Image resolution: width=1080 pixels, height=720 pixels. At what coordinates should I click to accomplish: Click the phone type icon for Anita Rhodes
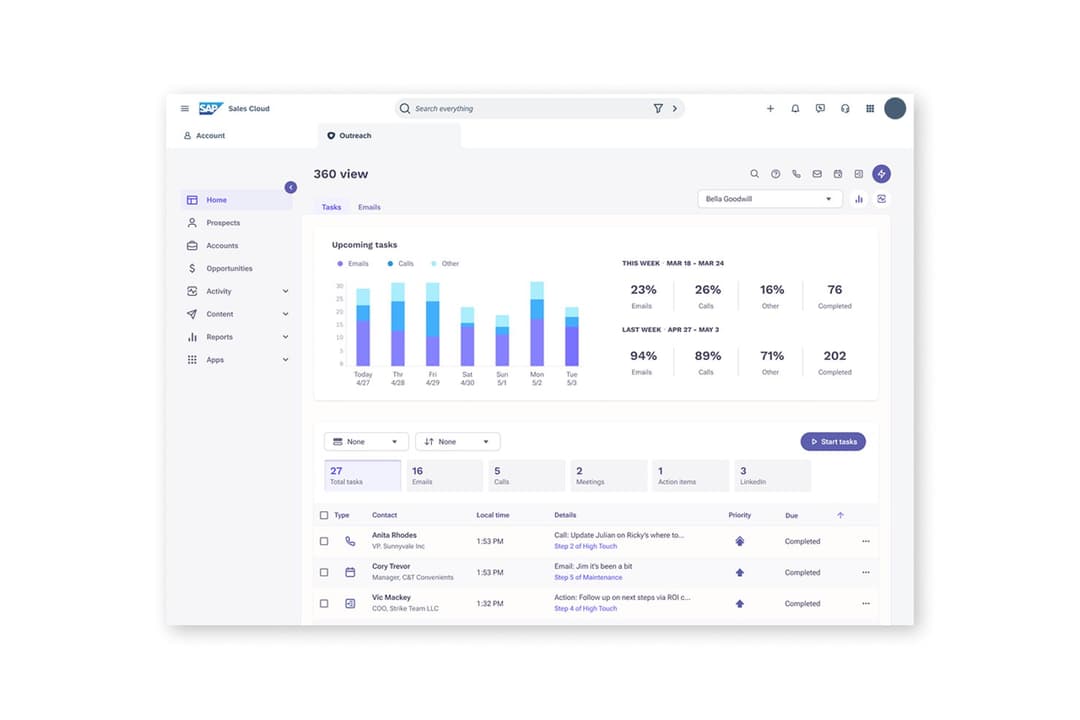click(350, 541)
